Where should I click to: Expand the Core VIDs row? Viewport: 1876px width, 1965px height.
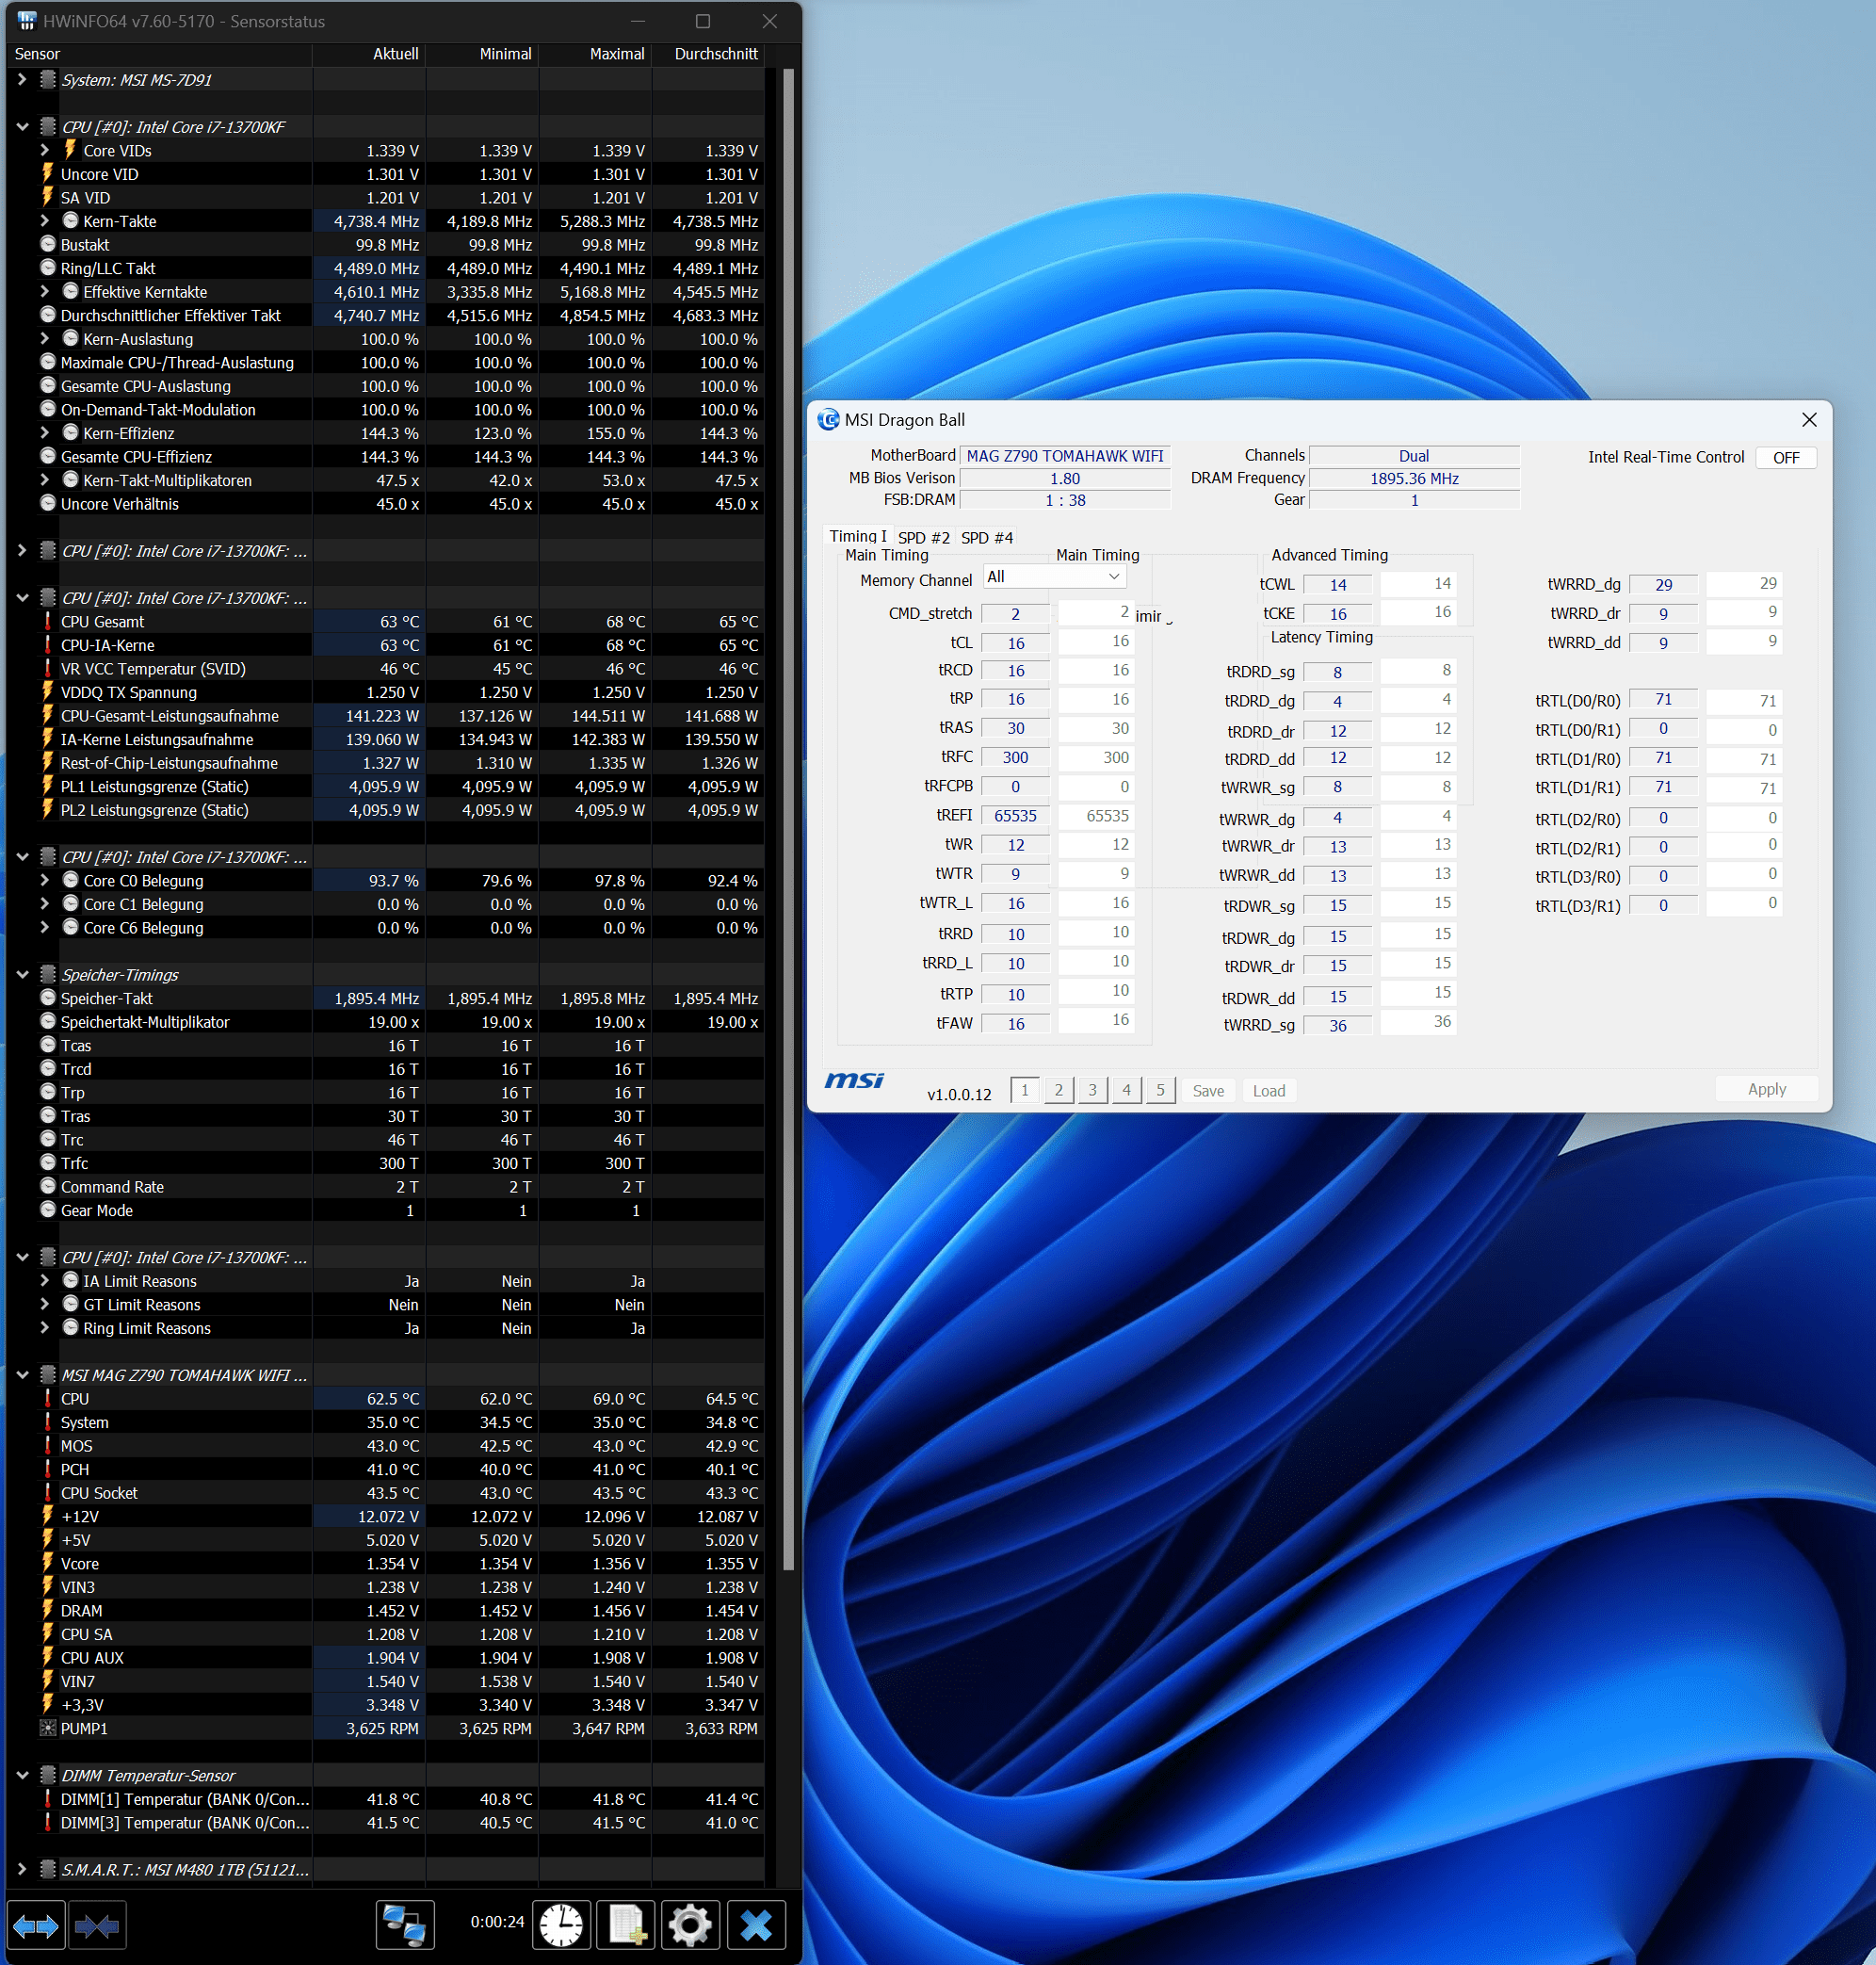pos(45,150)
